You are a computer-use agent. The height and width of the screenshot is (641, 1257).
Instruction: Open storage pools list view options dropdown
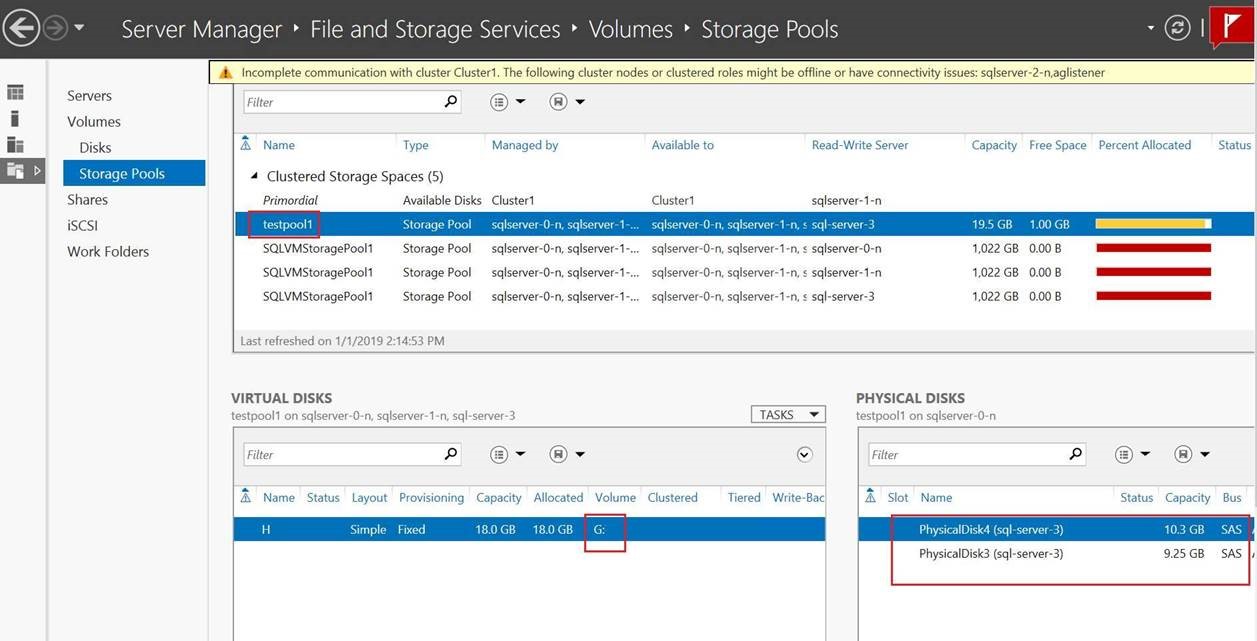click(x=508, y=102)
